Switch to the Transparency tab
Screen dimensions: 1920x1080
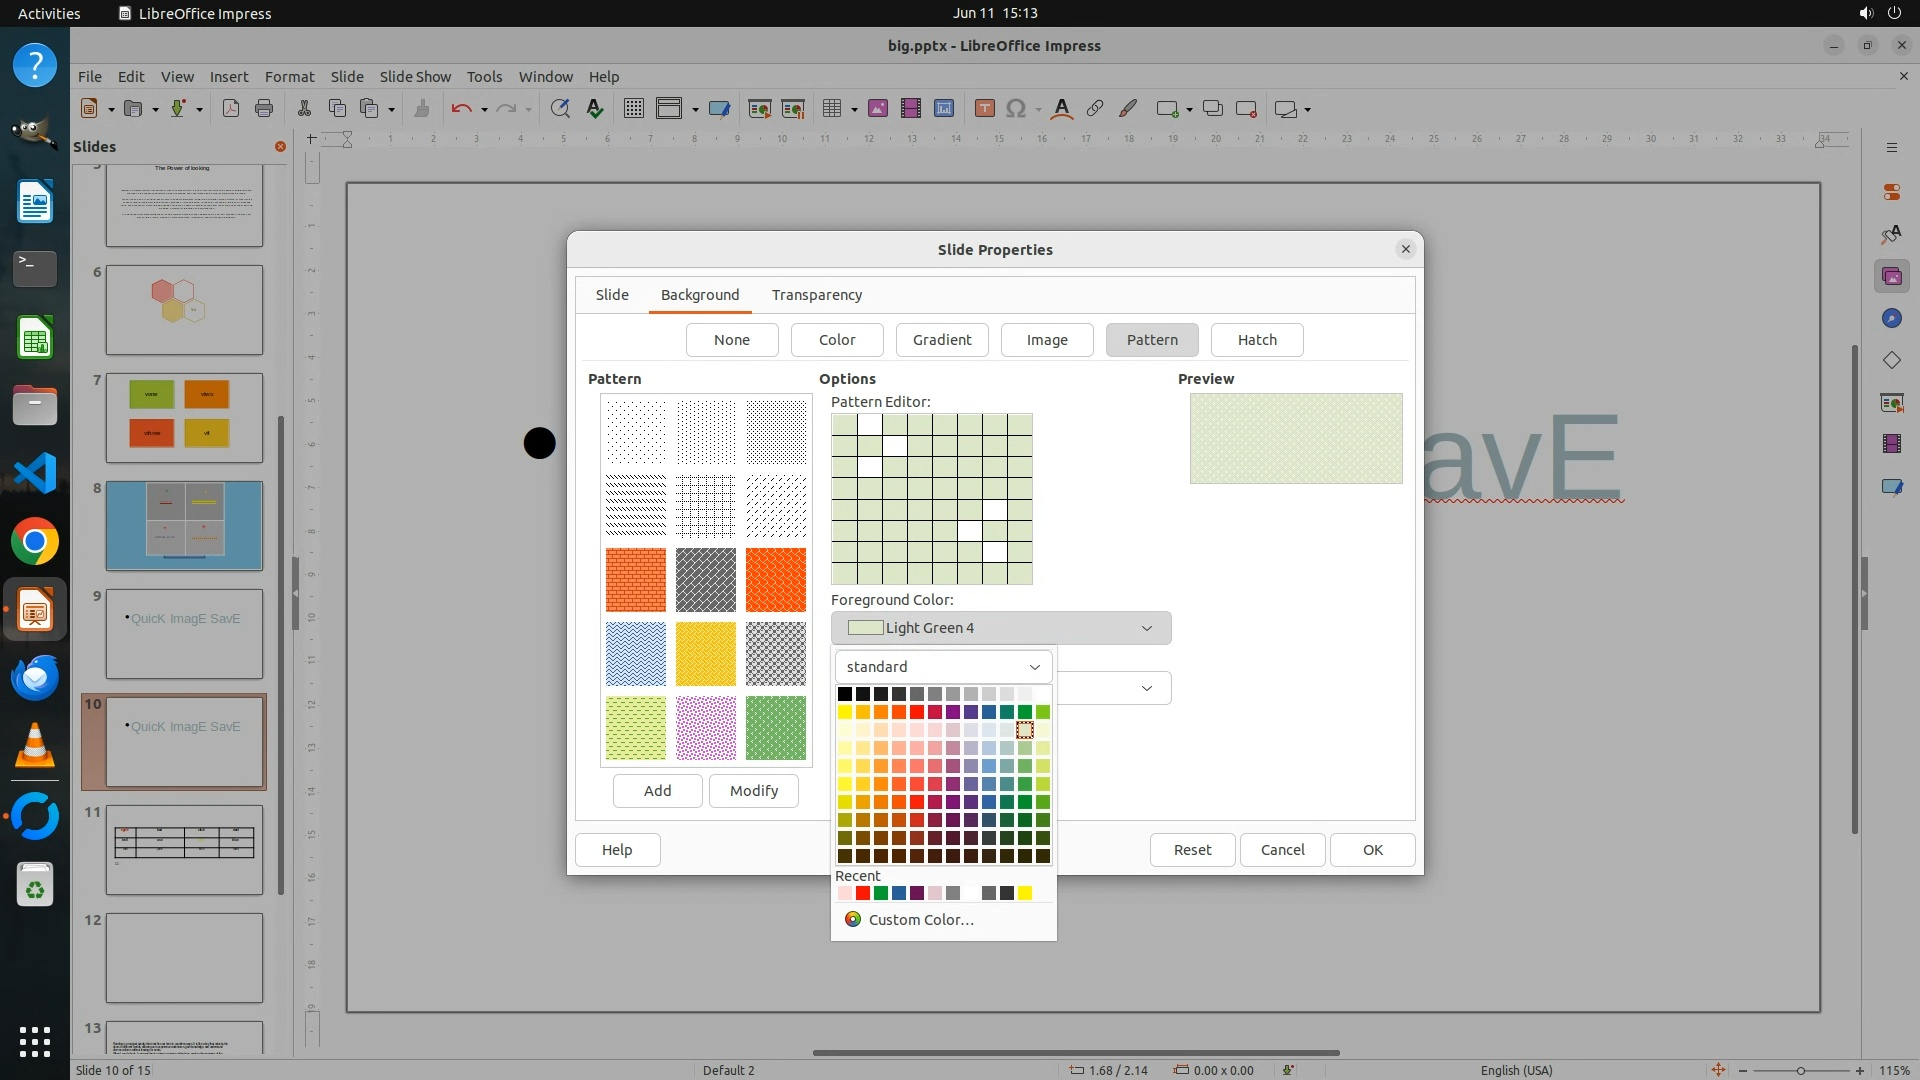(x=816, y=295)
